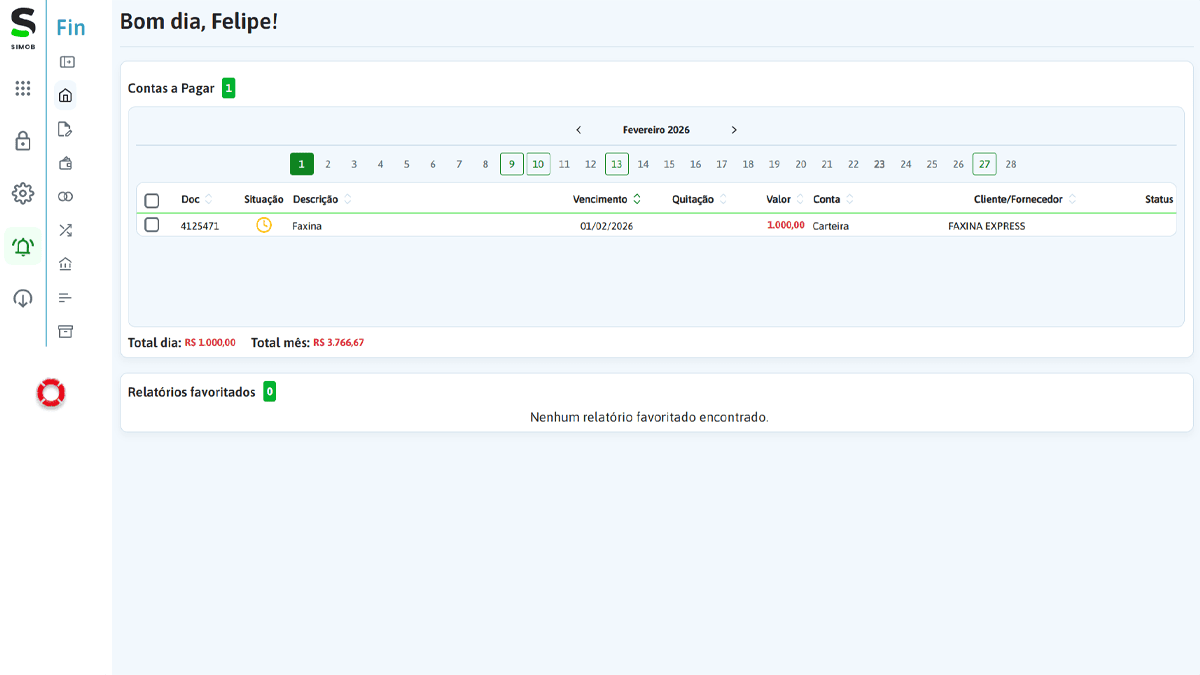Click the SIMOB logo
Viewport: 1200px width, 675px height.
pyautogui.click(x=22, y=27)
